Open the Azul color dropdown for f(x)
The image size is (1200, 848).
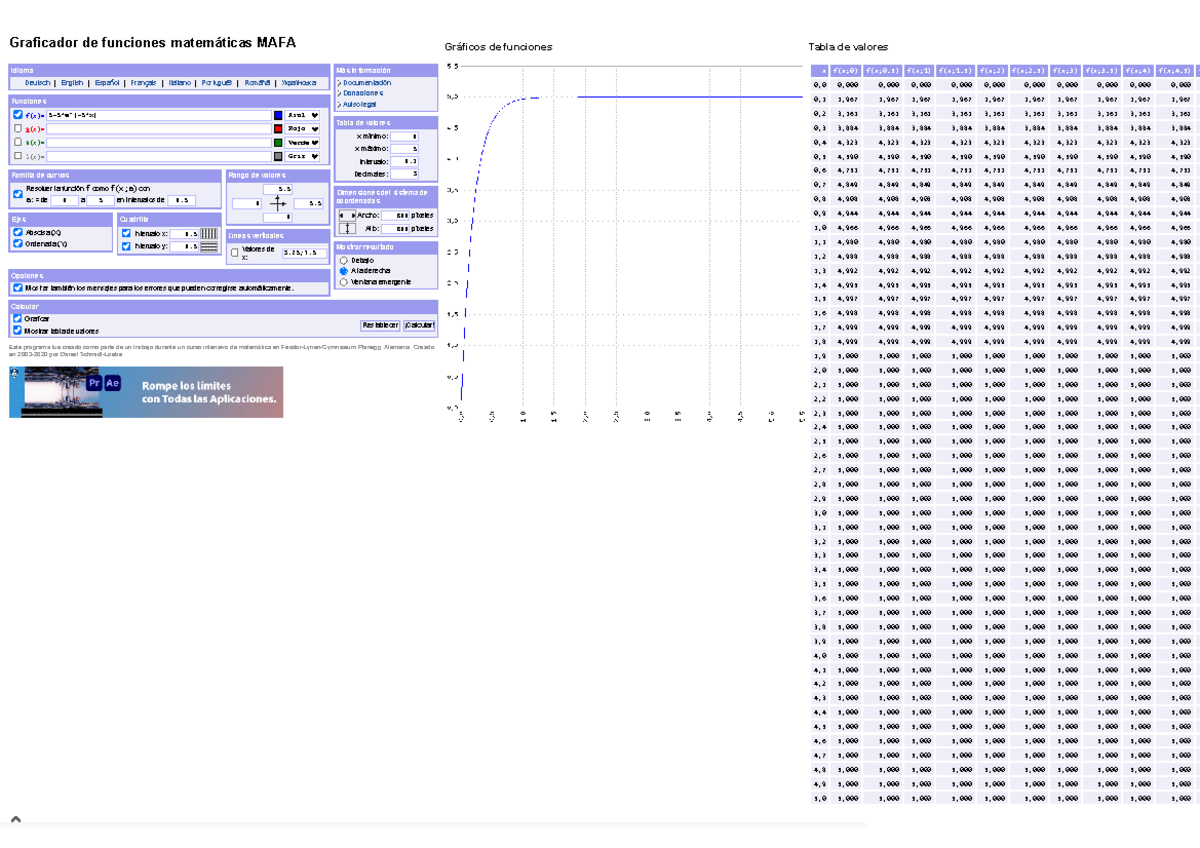click(x=302, y=115)
